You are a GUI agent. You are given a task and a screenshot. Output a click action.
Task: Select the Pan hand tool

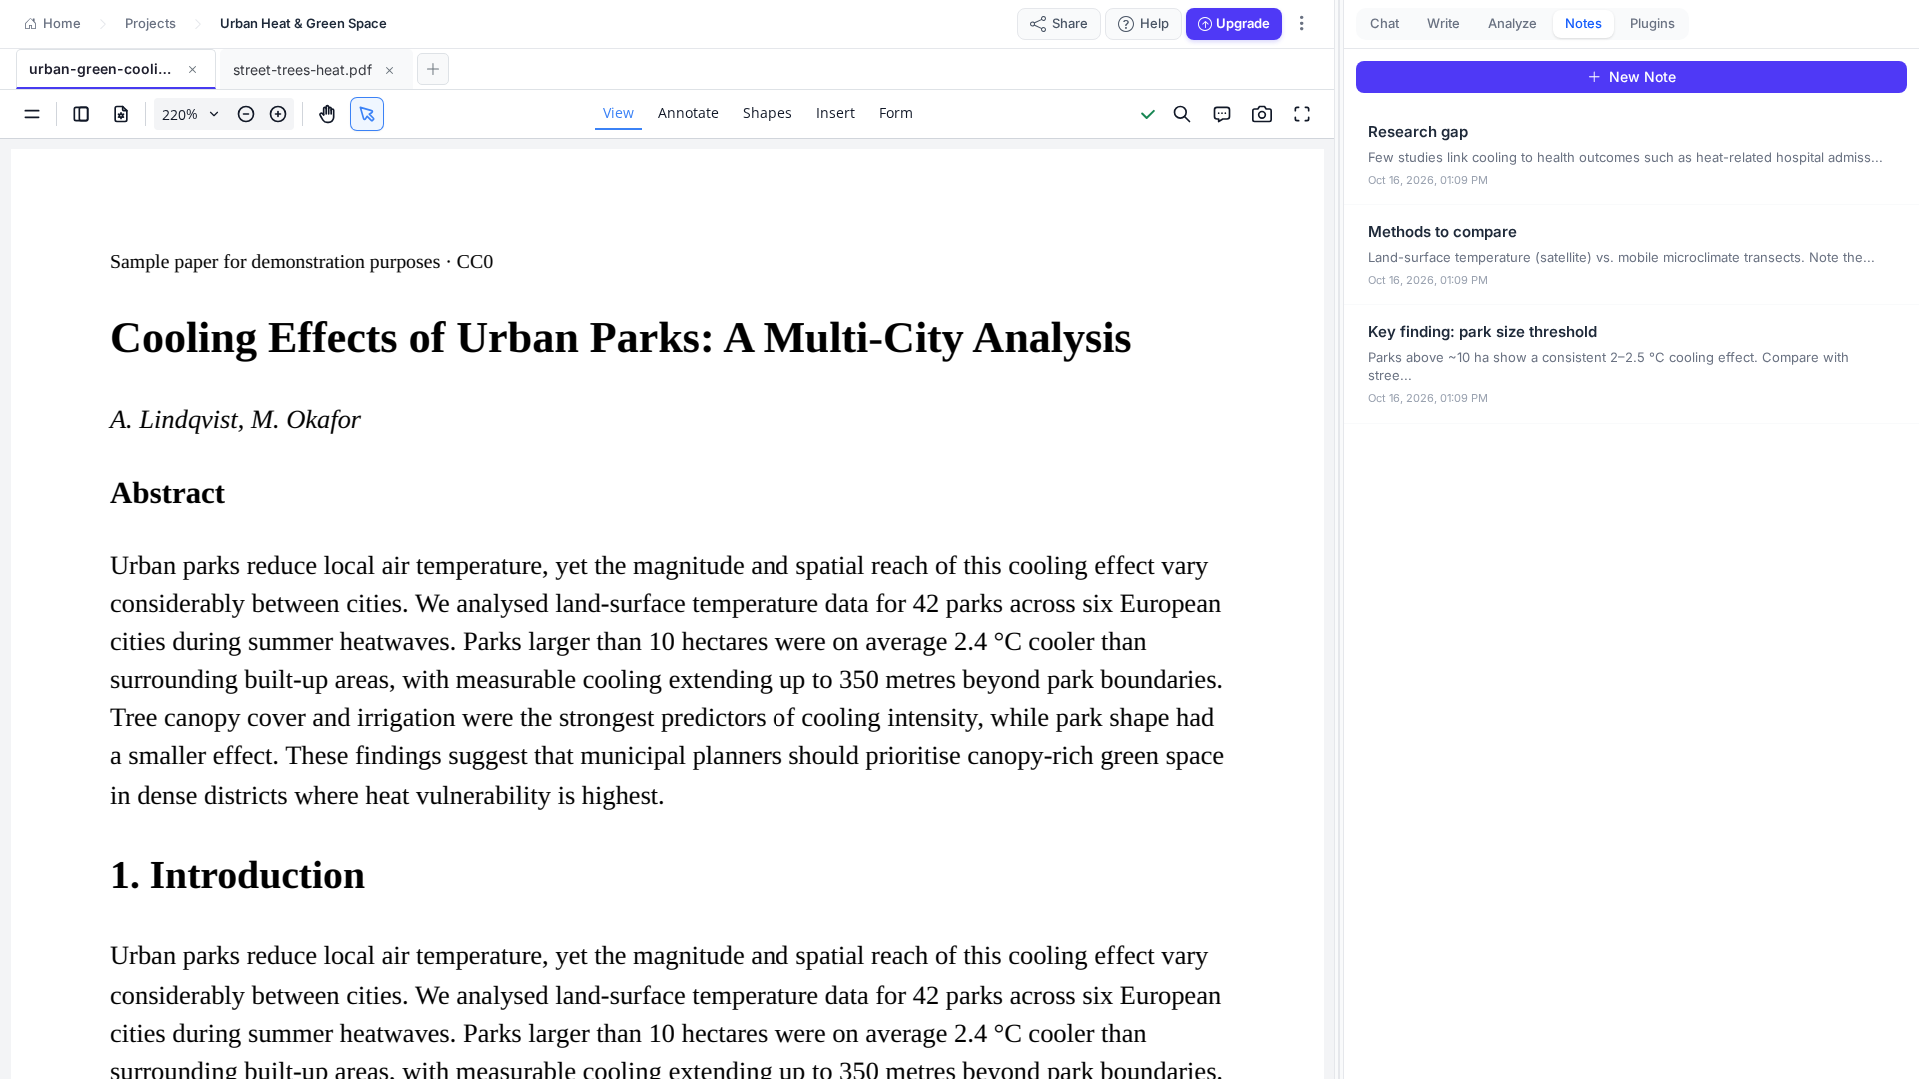[x=327, y=114]
